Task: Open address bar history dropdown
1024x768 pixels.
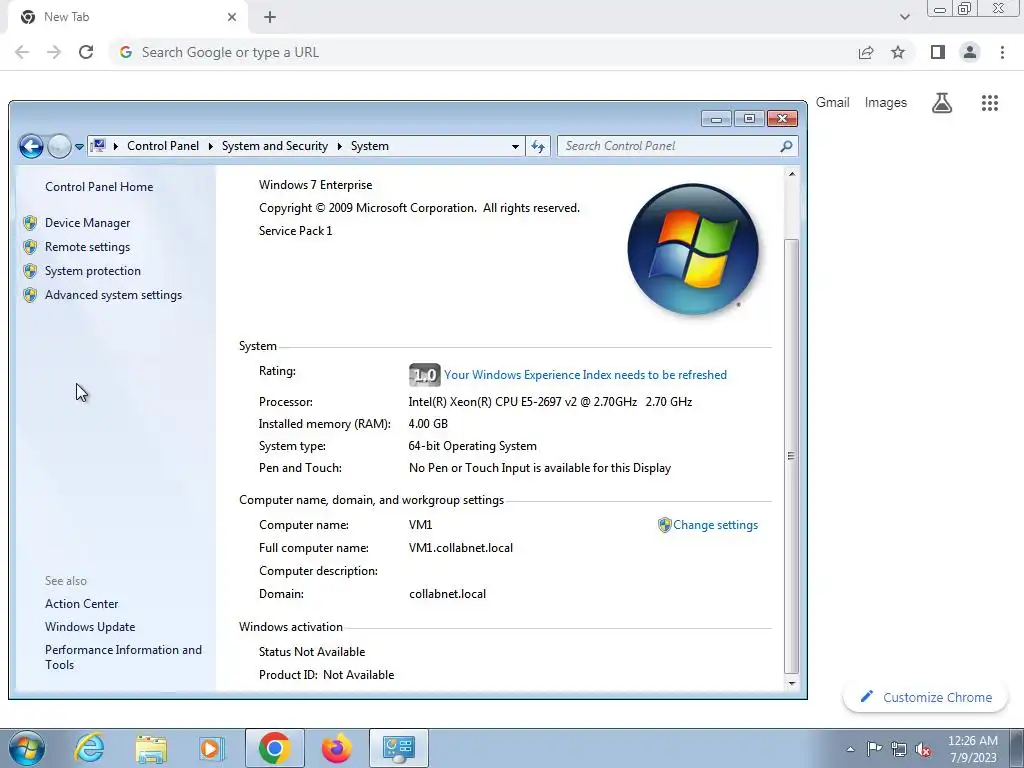Action: click(515, 146)
